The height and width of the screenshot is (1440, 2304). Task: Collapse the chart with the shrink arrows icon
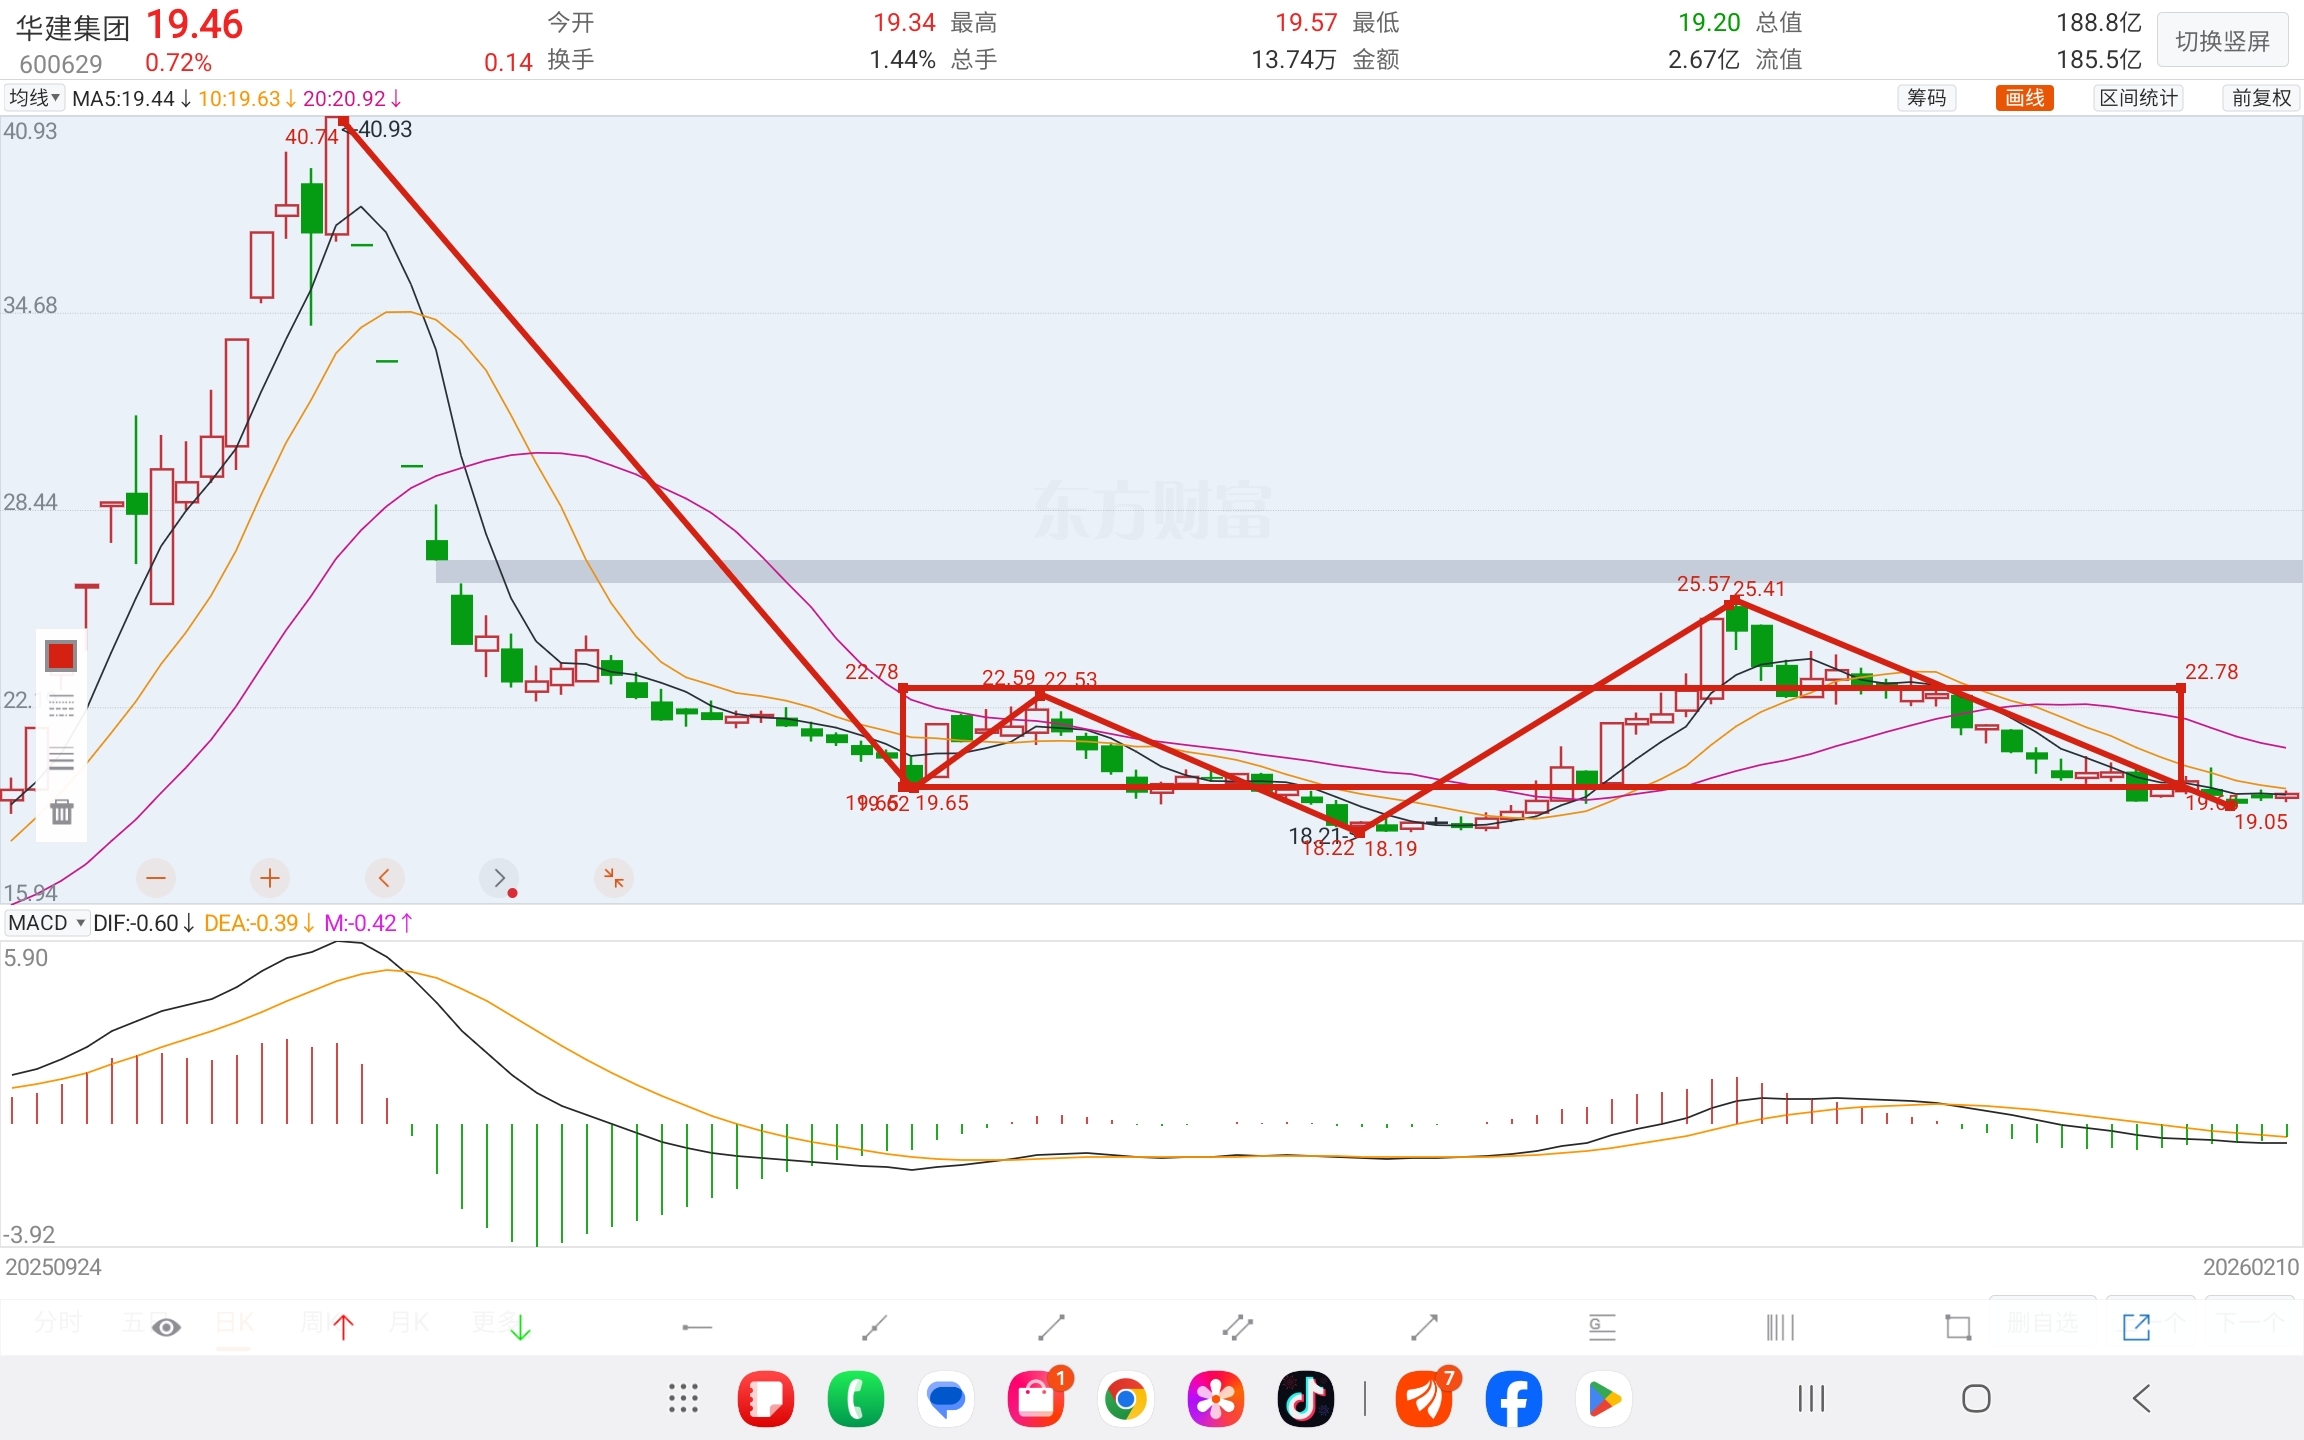tap(613, 879)
